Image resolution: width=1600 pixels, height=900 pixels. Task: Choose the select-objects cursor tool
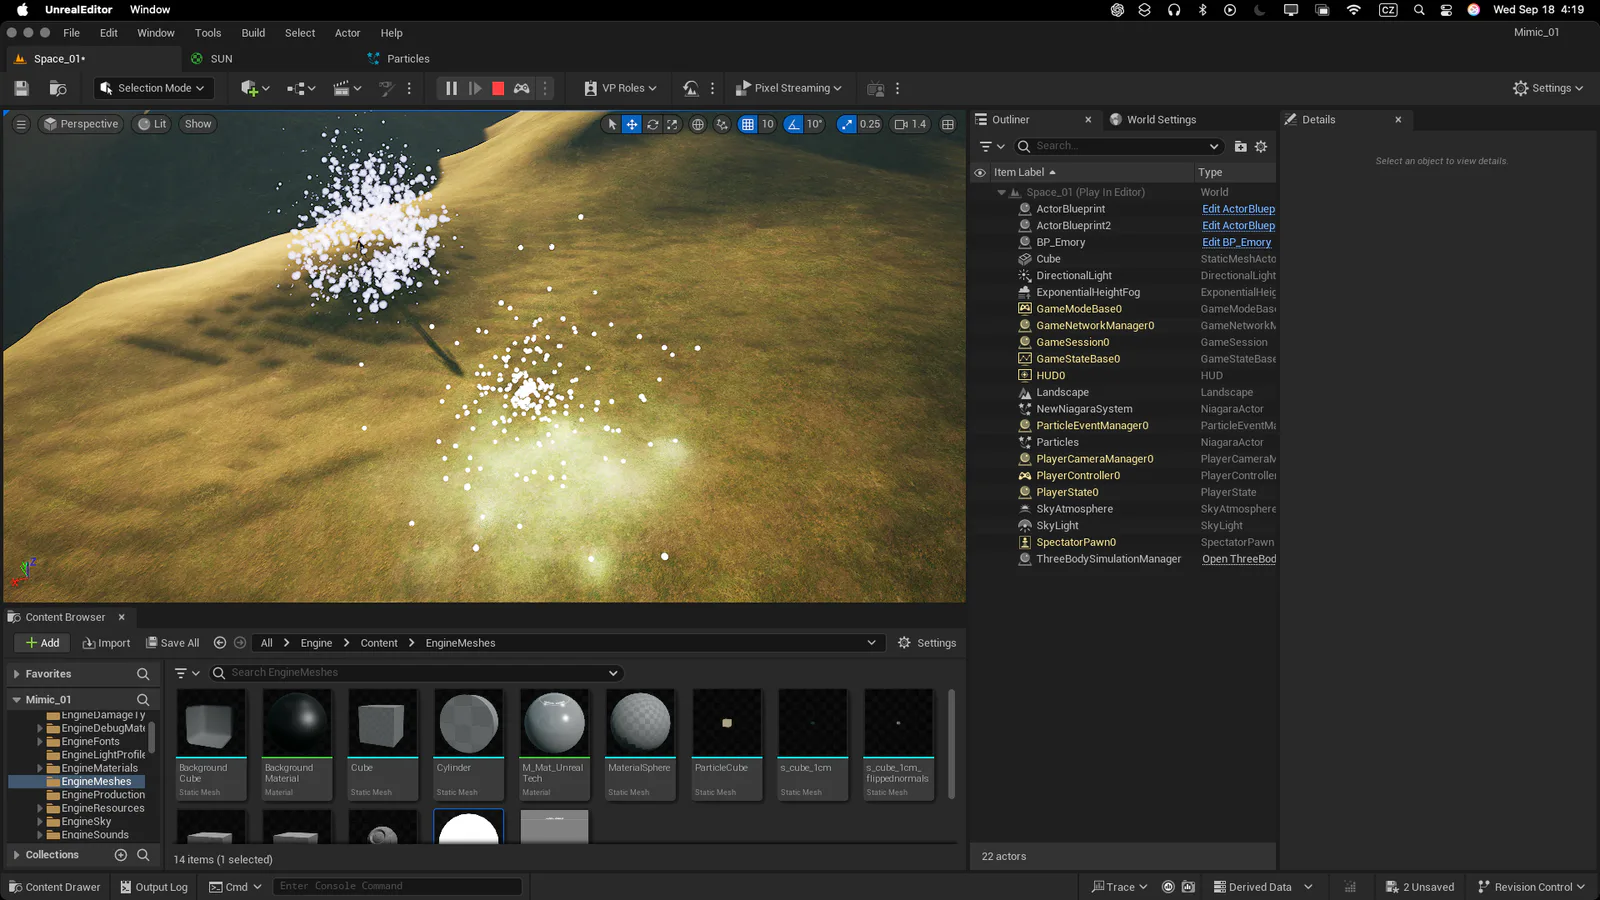click(x=612, y=124)
